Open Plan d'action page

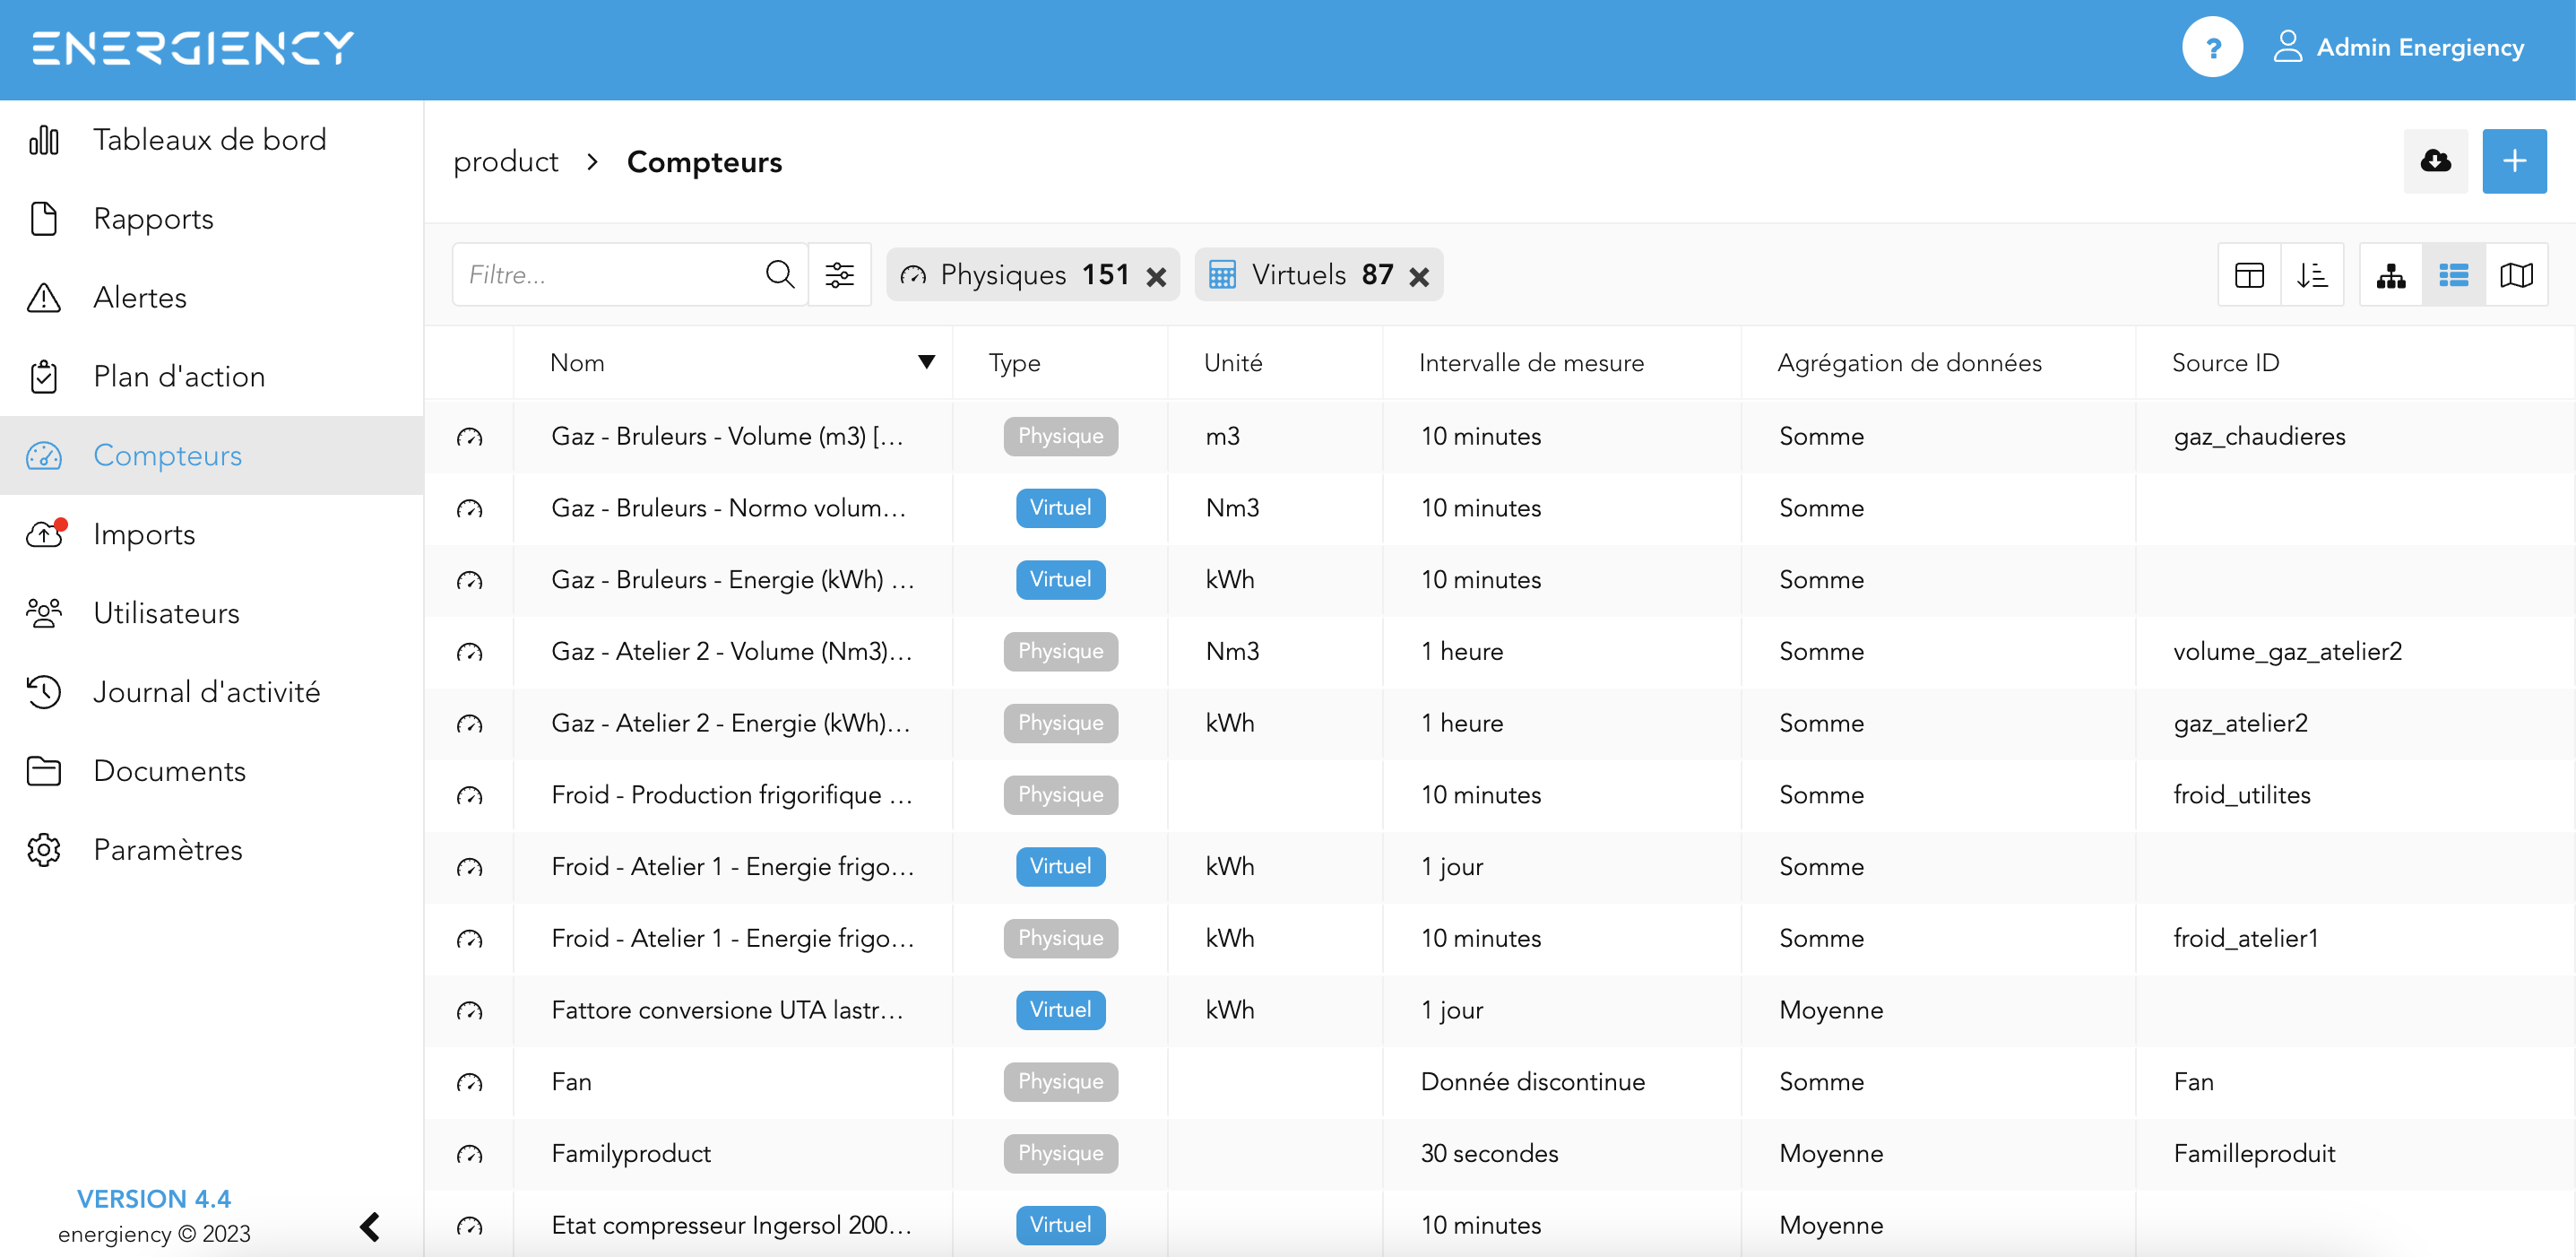211,376
